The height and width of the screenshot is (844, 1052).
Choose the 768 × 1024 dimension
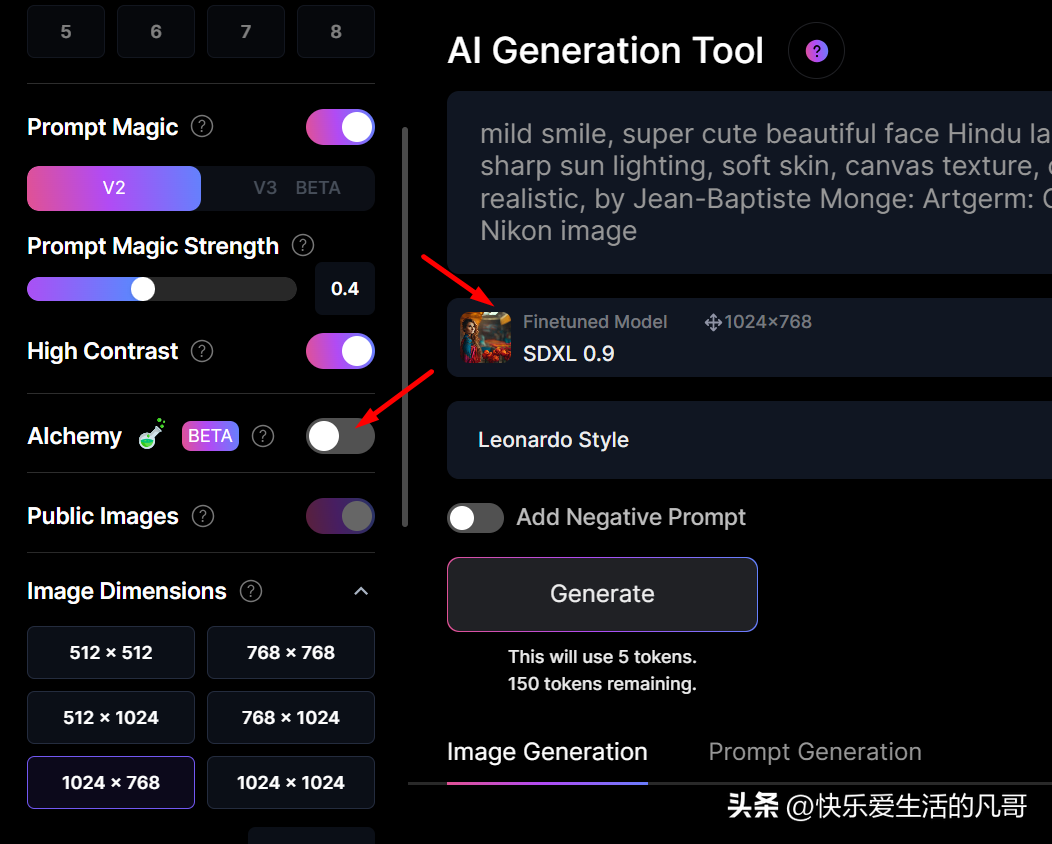(x=290, y=718)
